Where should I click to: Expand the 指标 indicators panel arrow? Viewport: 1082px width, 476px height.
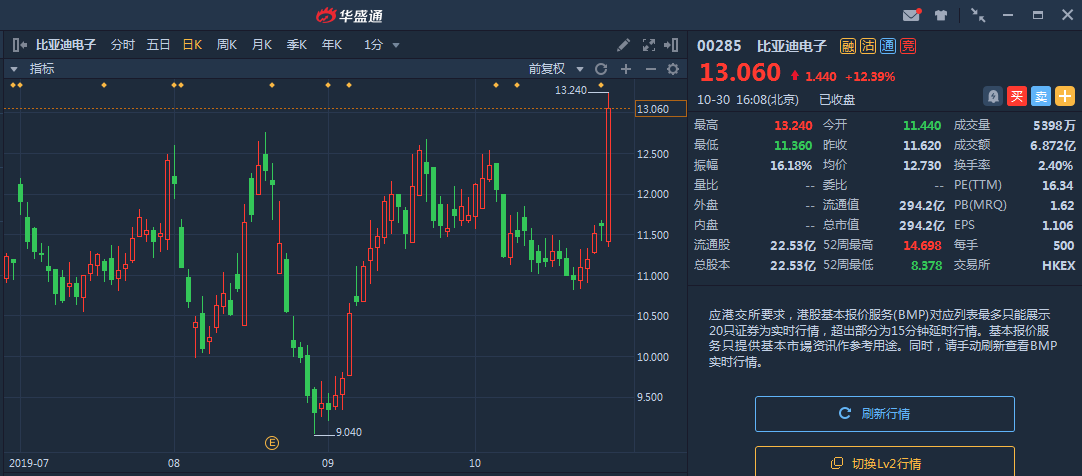[x=13, y=69]
